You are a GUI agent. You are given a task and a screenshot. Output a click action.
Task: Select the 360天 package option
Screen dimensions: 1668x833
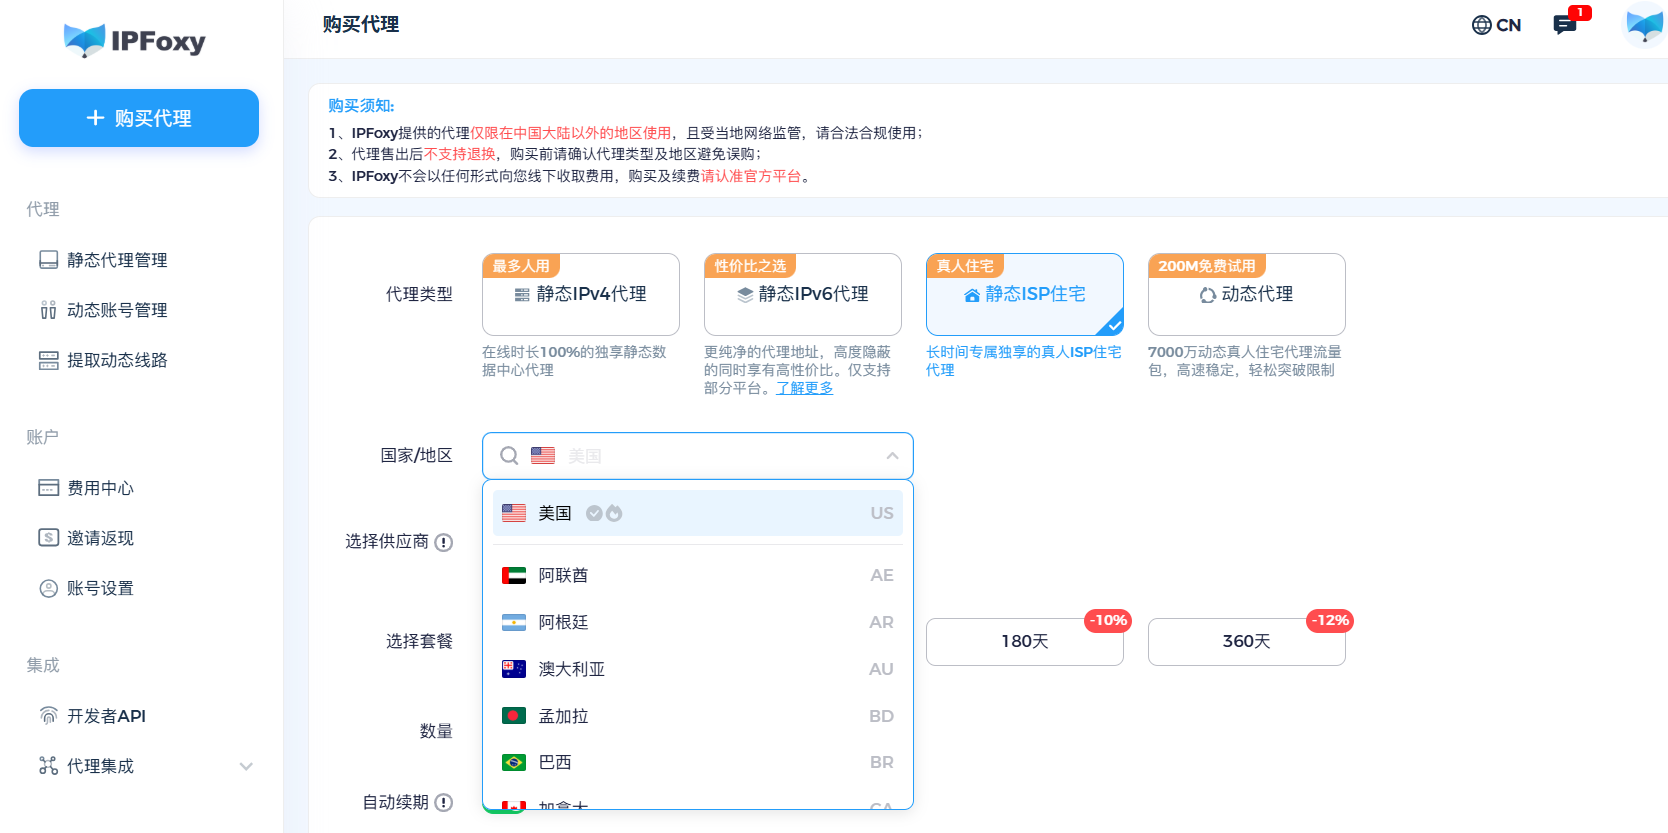click(x=1246, y=641)
